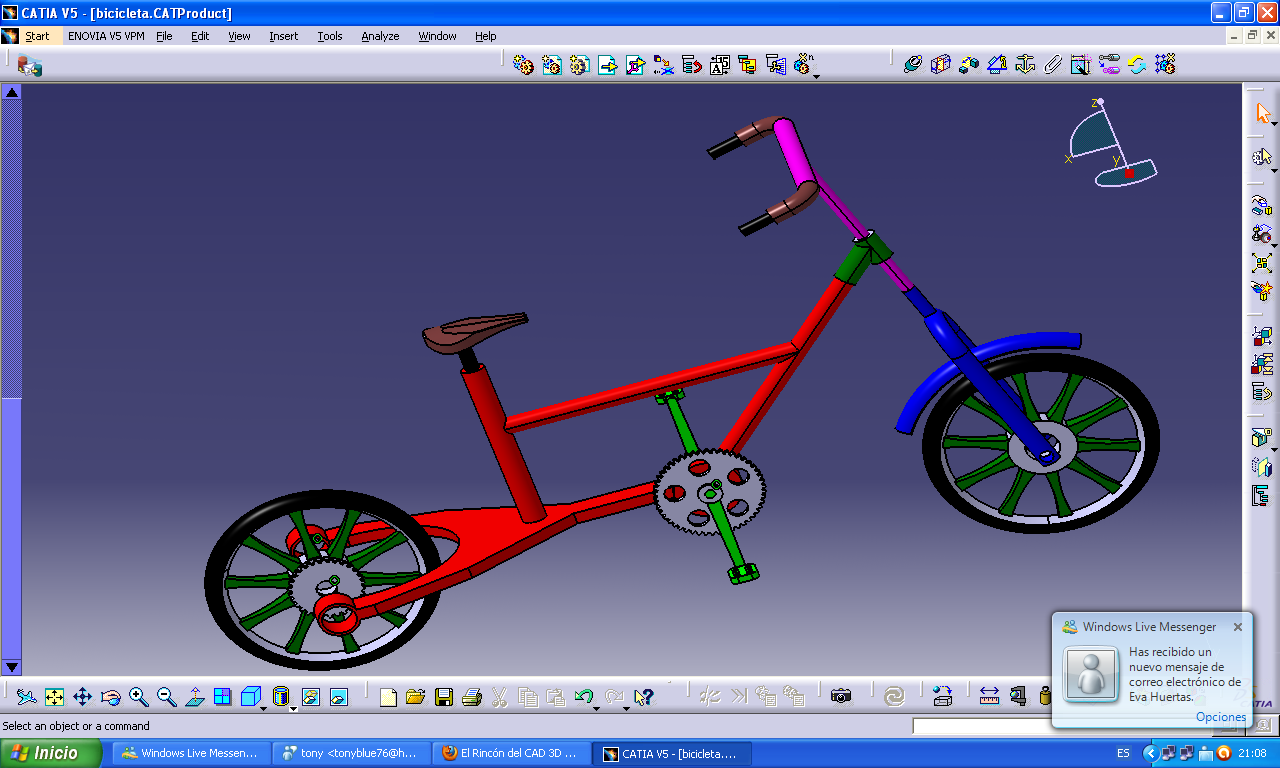Click the New Product tool icon
The height and width of the screenshot is (768, 1280).
coord(551,65)
